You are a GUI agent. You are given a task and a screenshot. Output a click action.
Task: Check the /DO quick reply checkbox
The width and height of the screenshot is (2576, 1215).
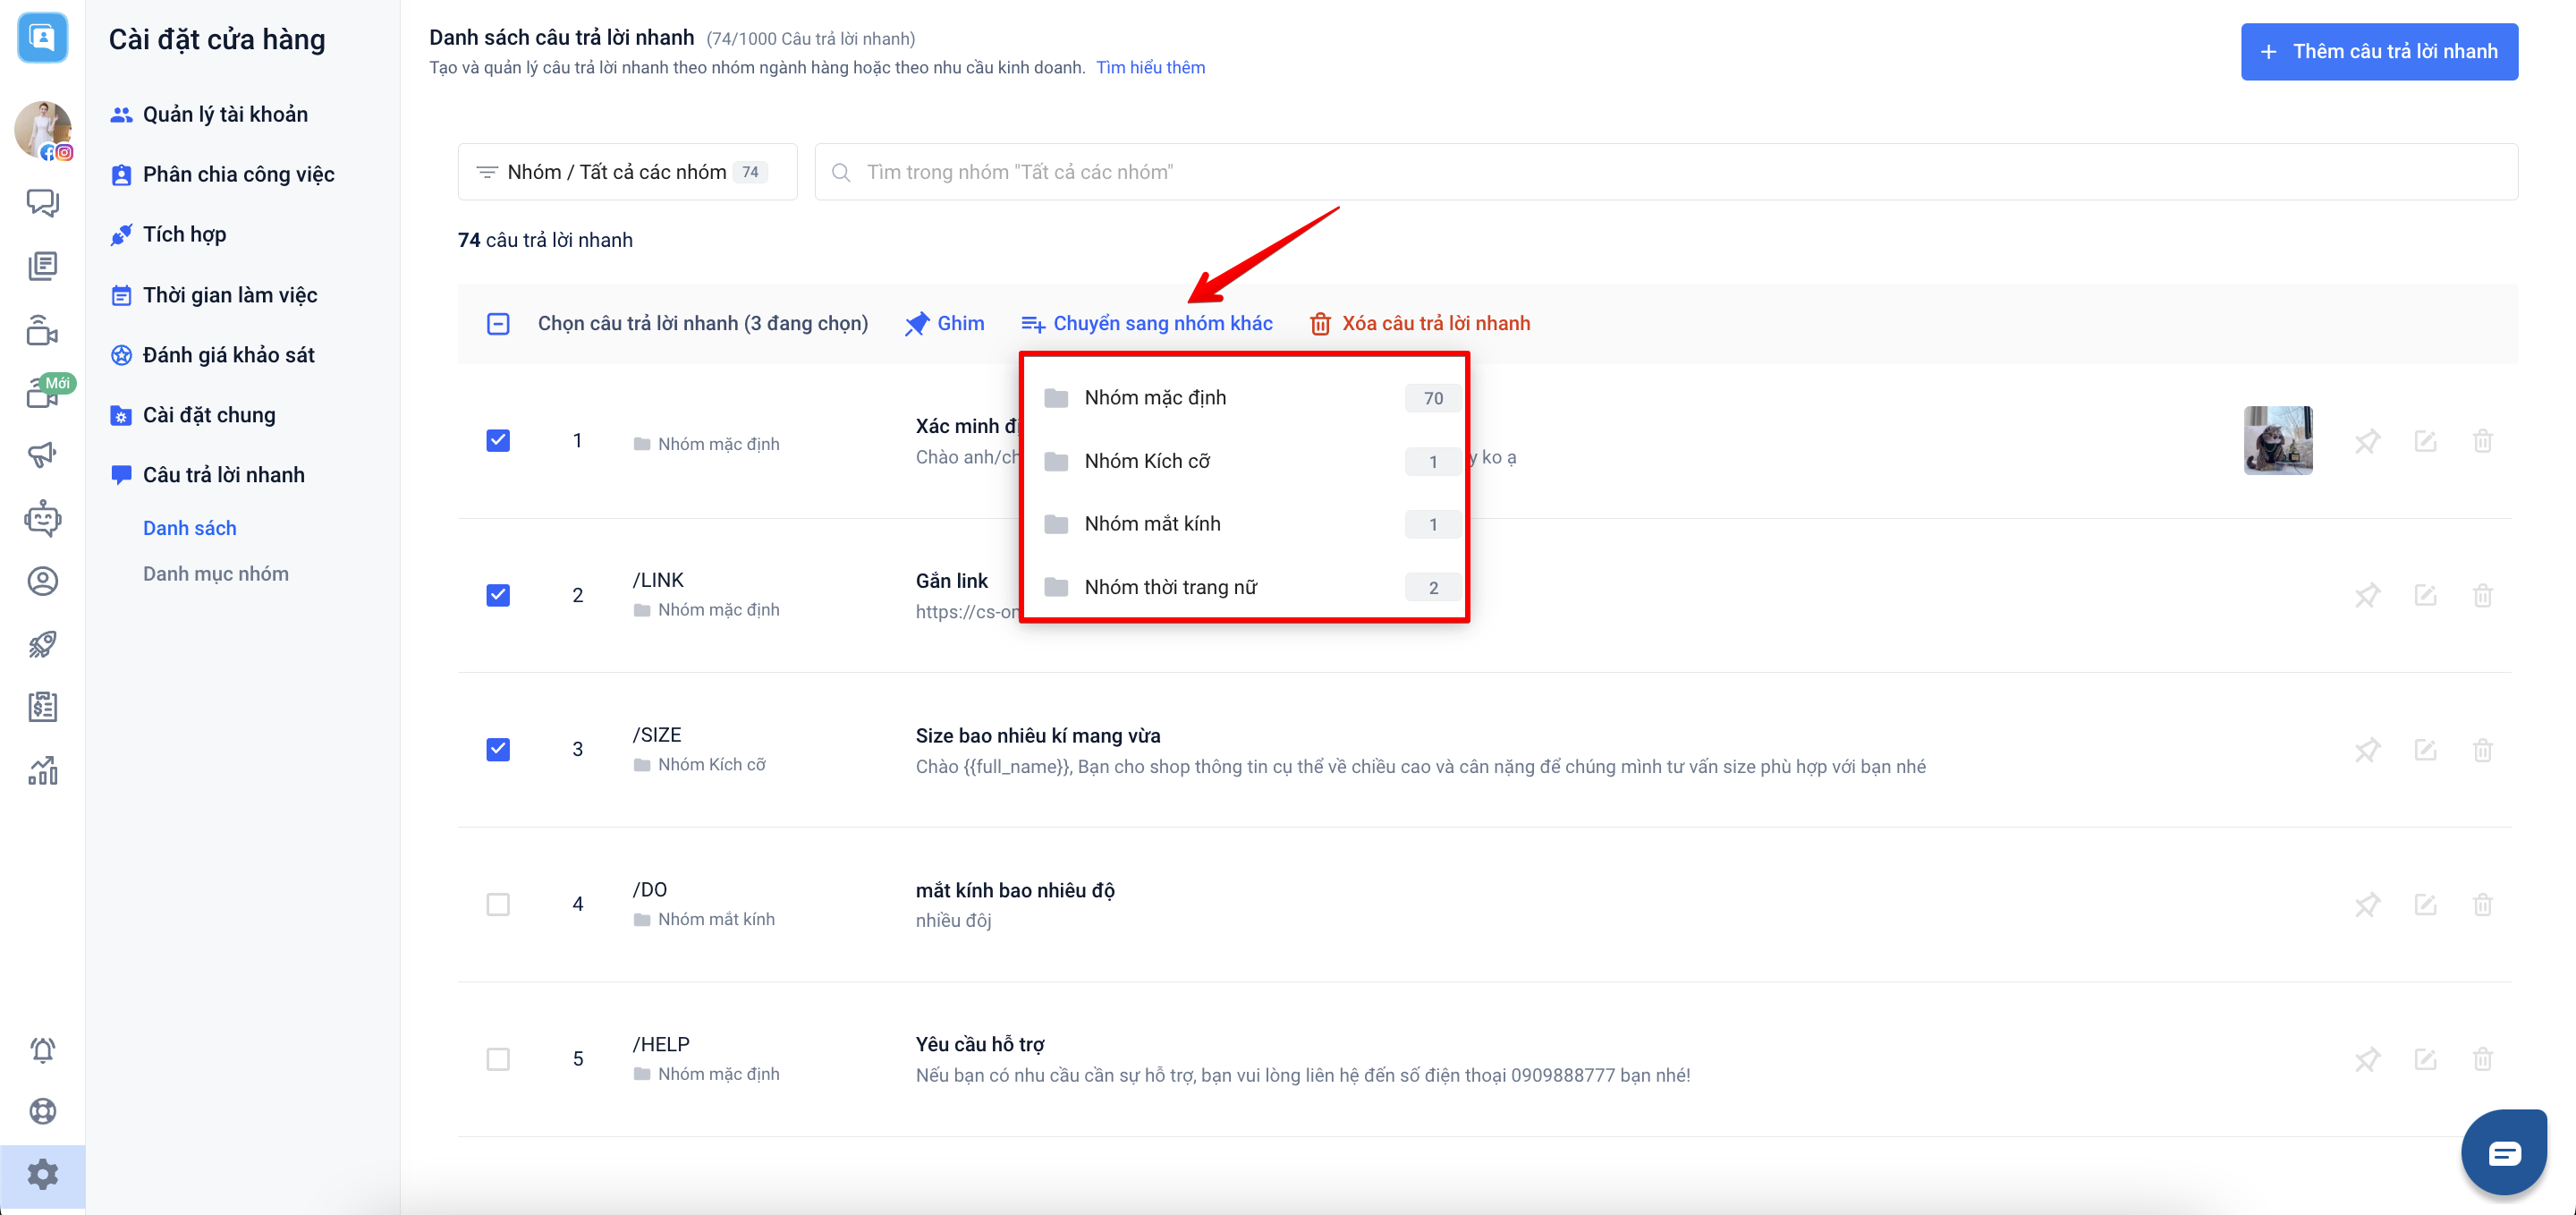click(x=498, y=904)
